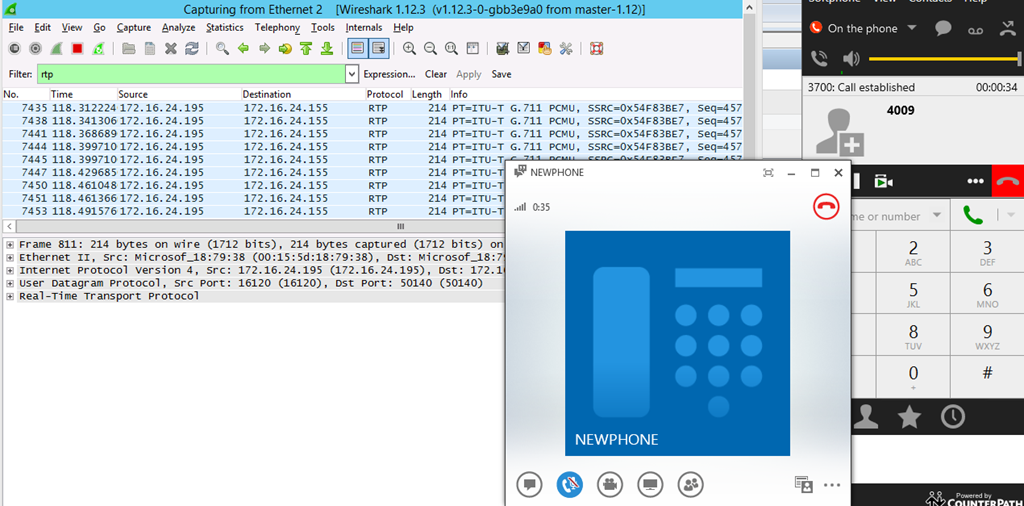Close this capture file with X icon
Screen dimensions: 1024x506
point(170,48)
